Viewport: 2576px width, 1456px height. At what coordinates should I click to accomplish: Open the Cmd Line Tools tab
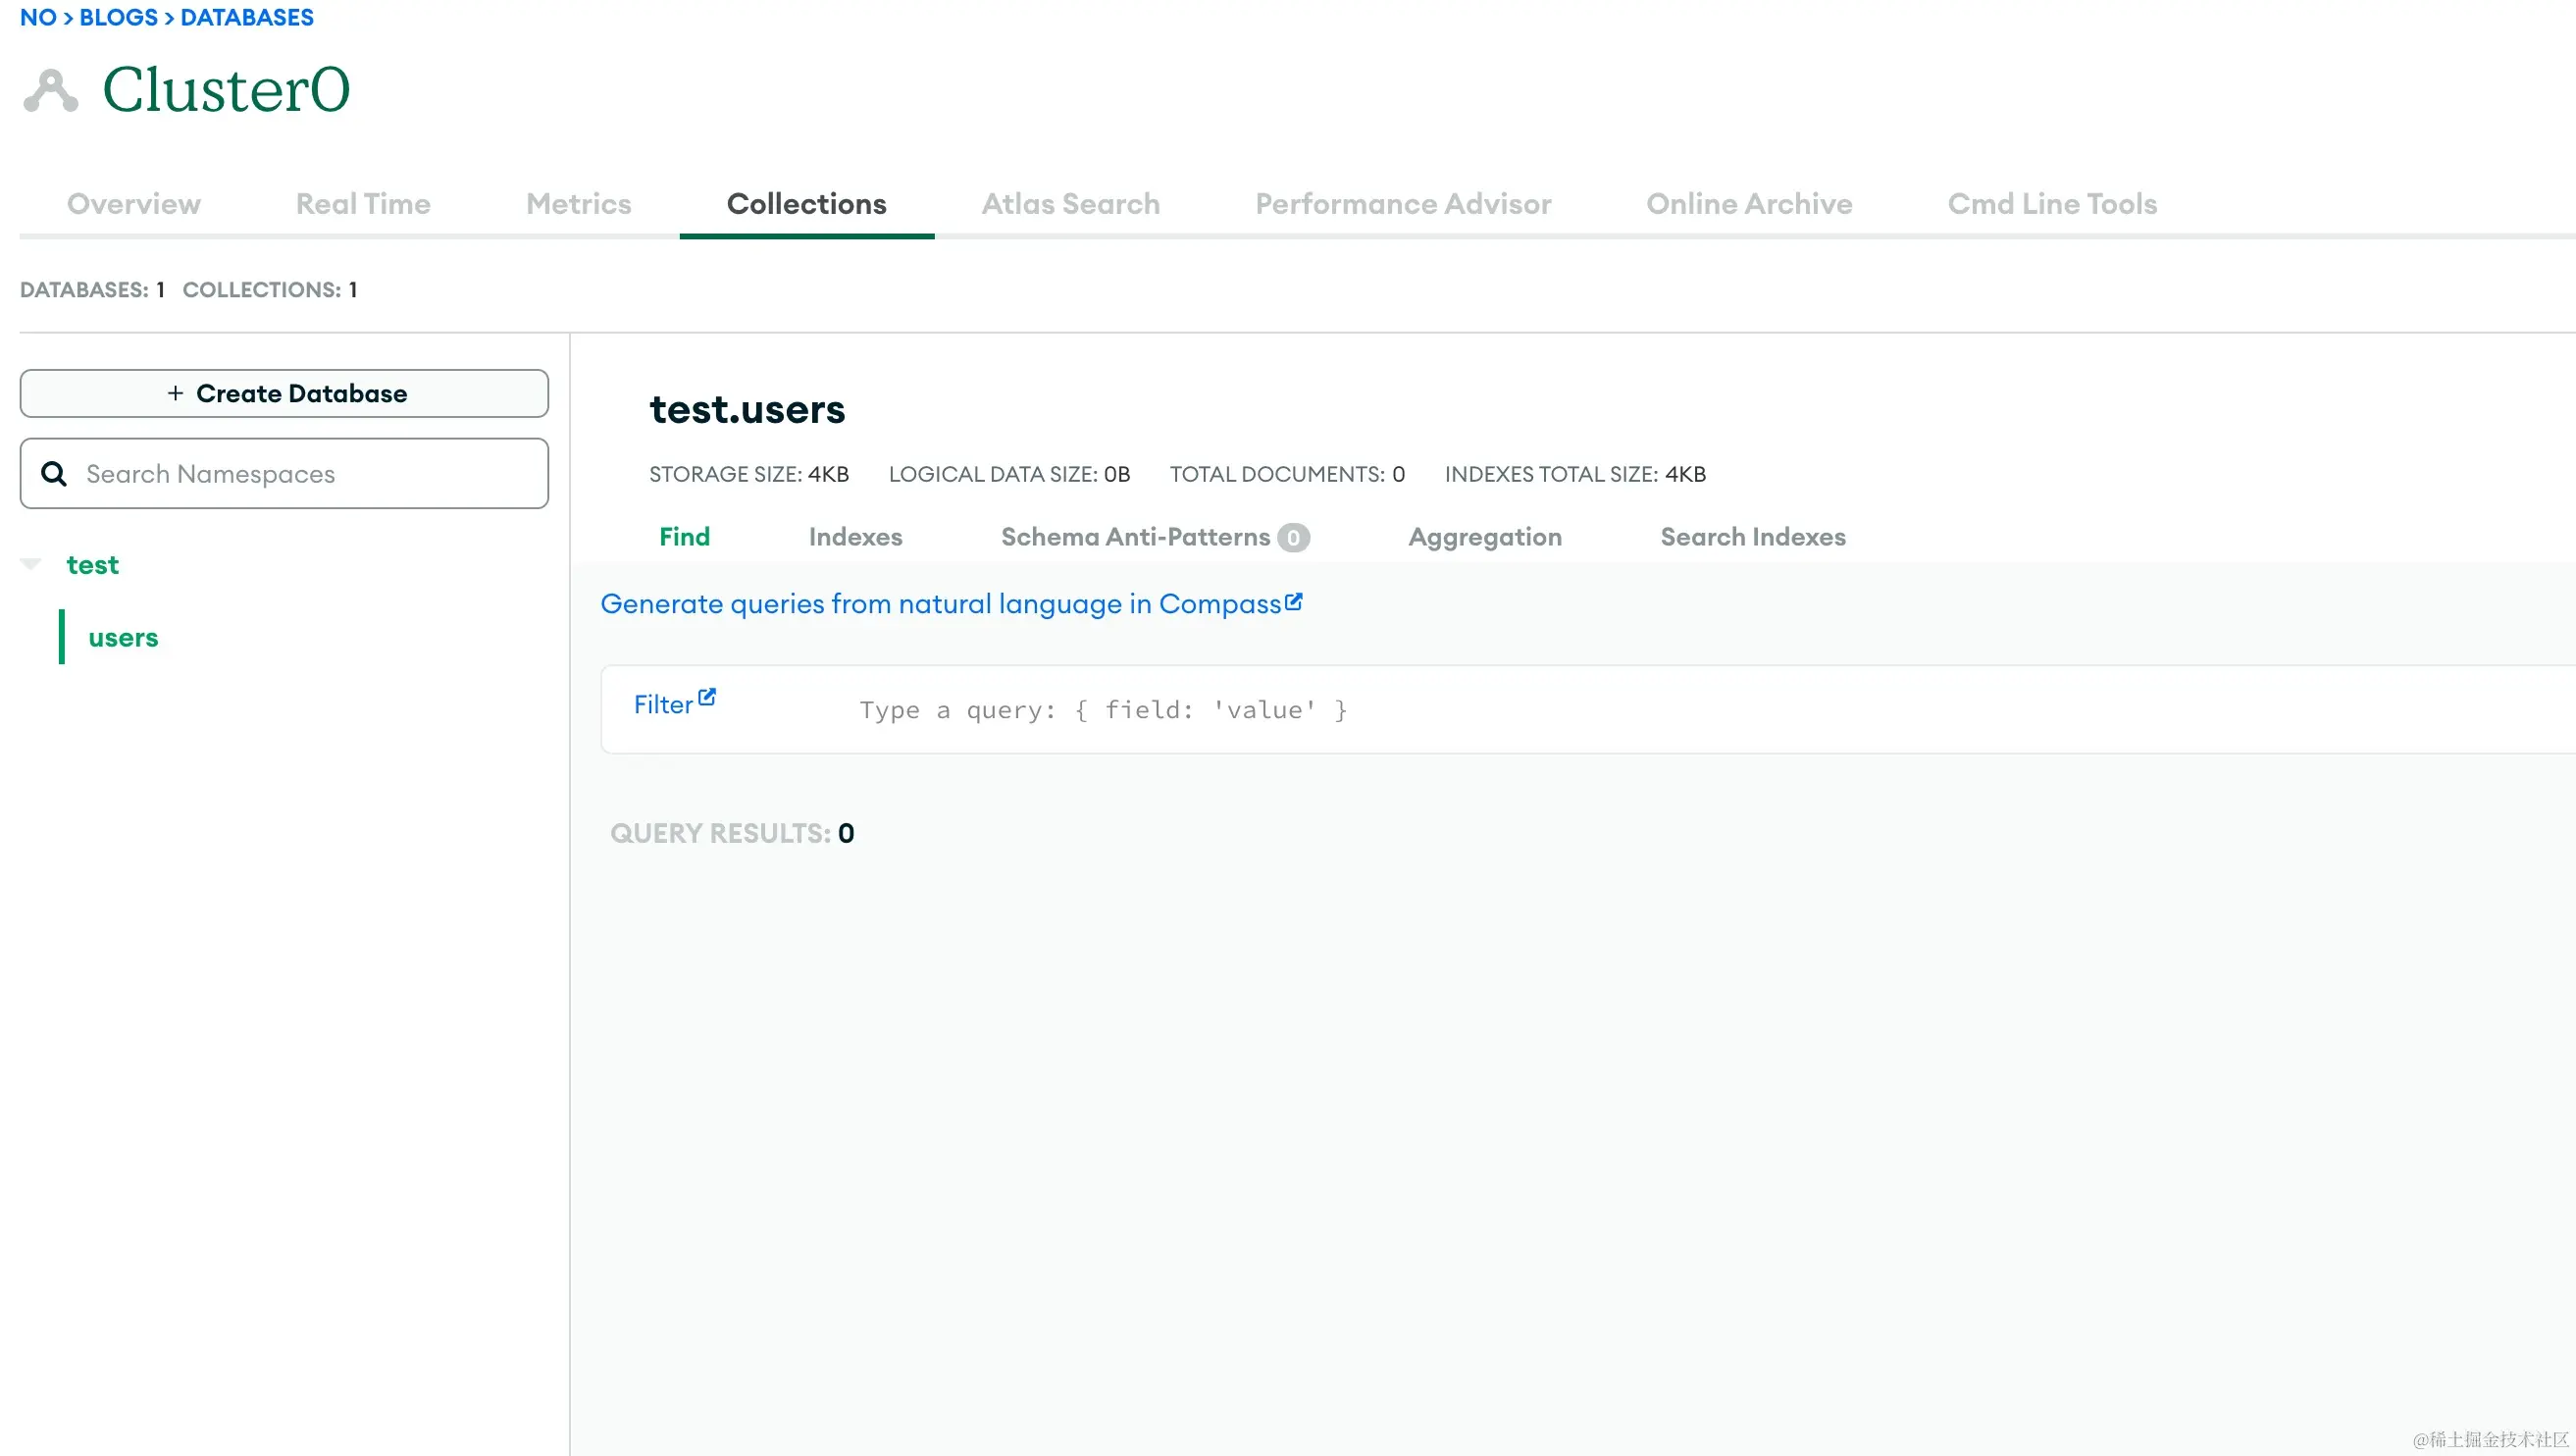pos(2052,204)
